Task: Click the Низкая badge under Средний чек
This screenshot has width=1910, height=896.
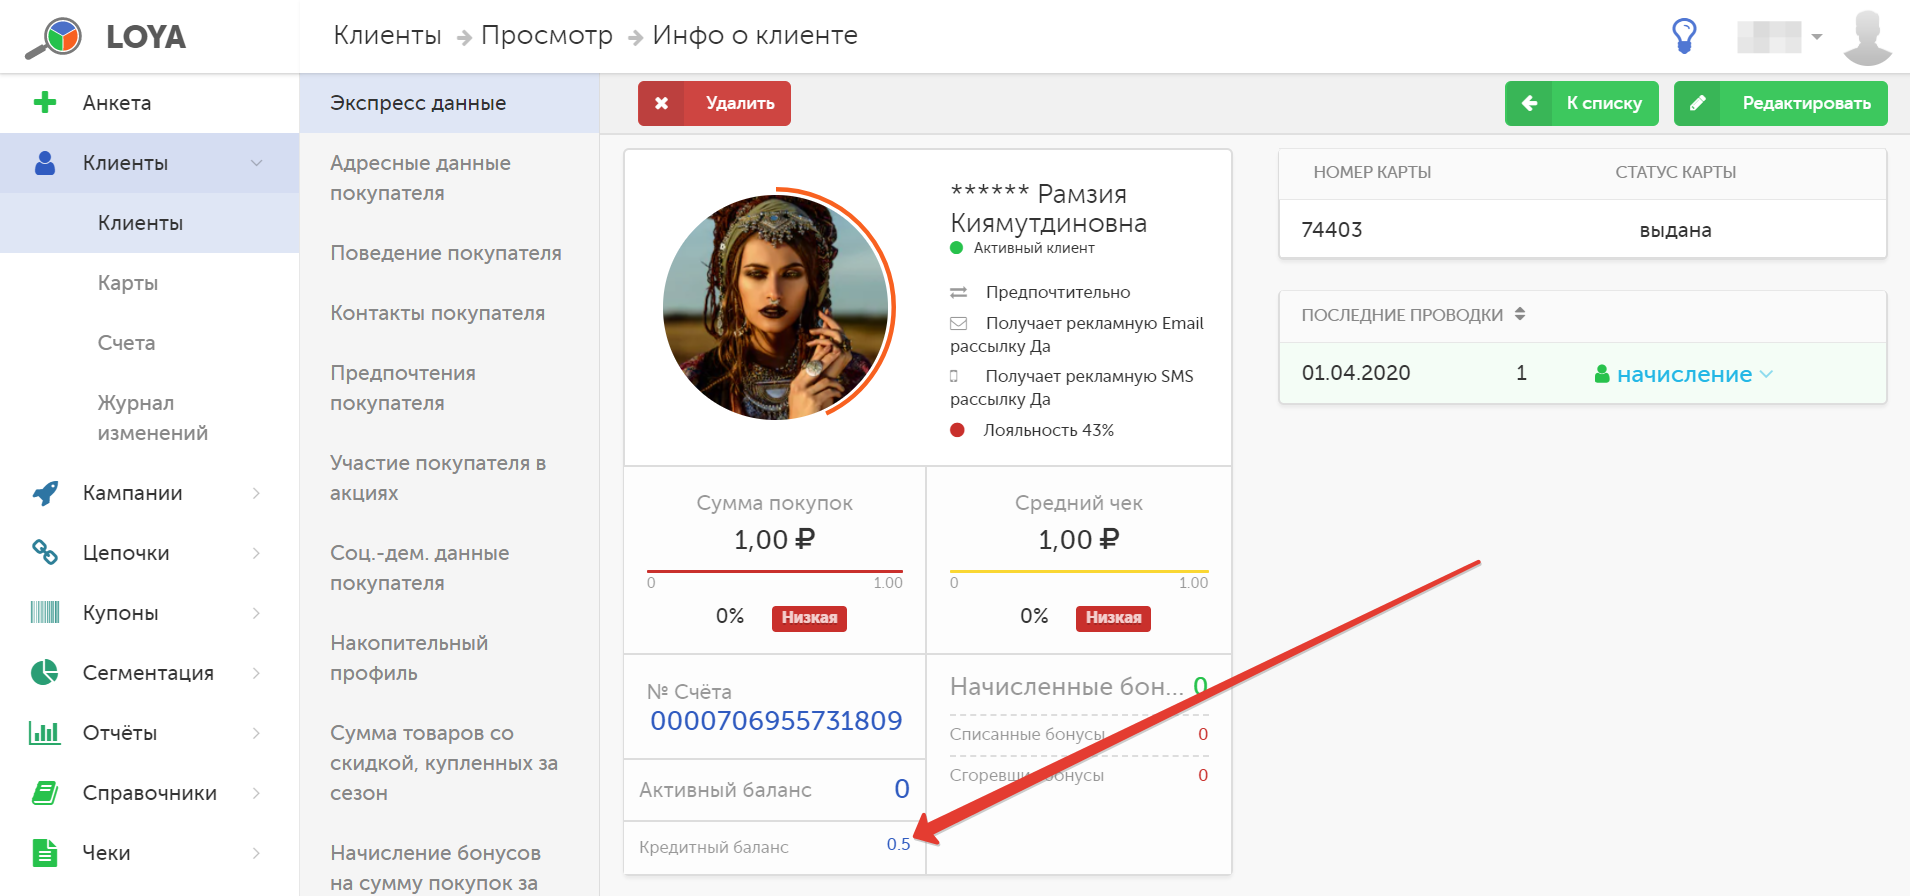Action: coord(1113,618)
